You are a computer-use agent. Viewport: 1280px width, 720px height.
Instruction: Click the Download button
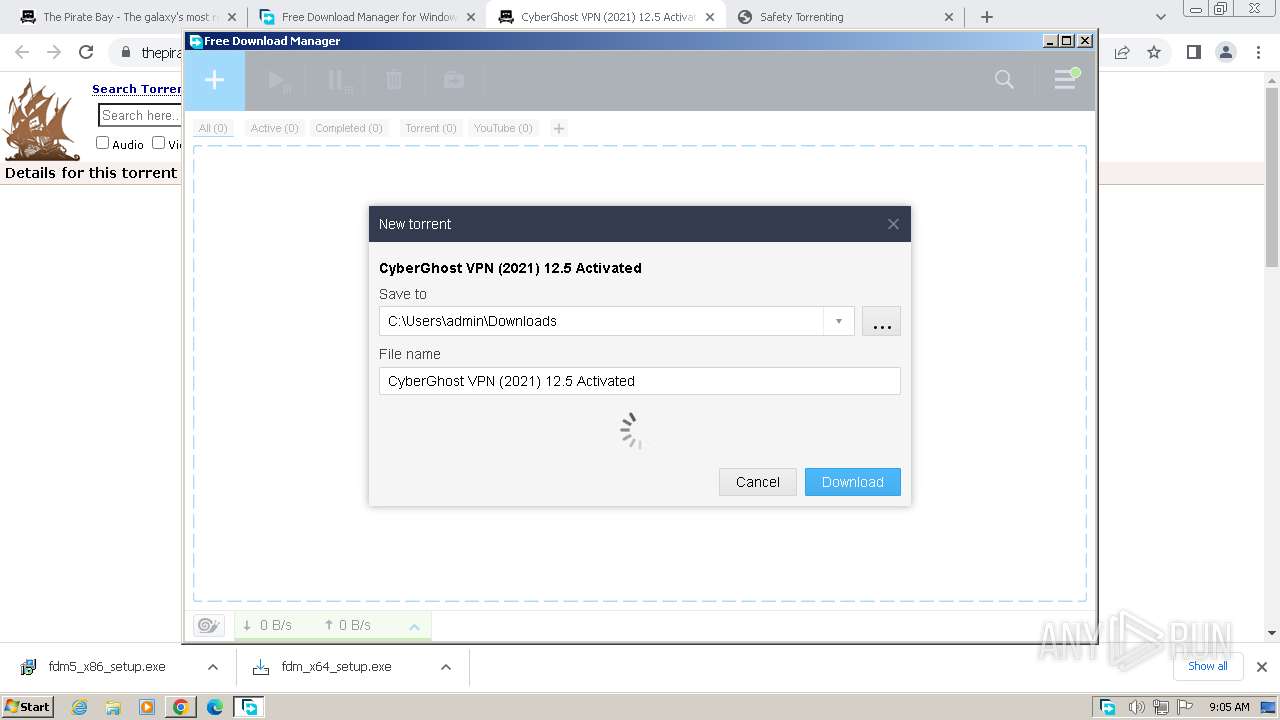click(x=852, y=482)
